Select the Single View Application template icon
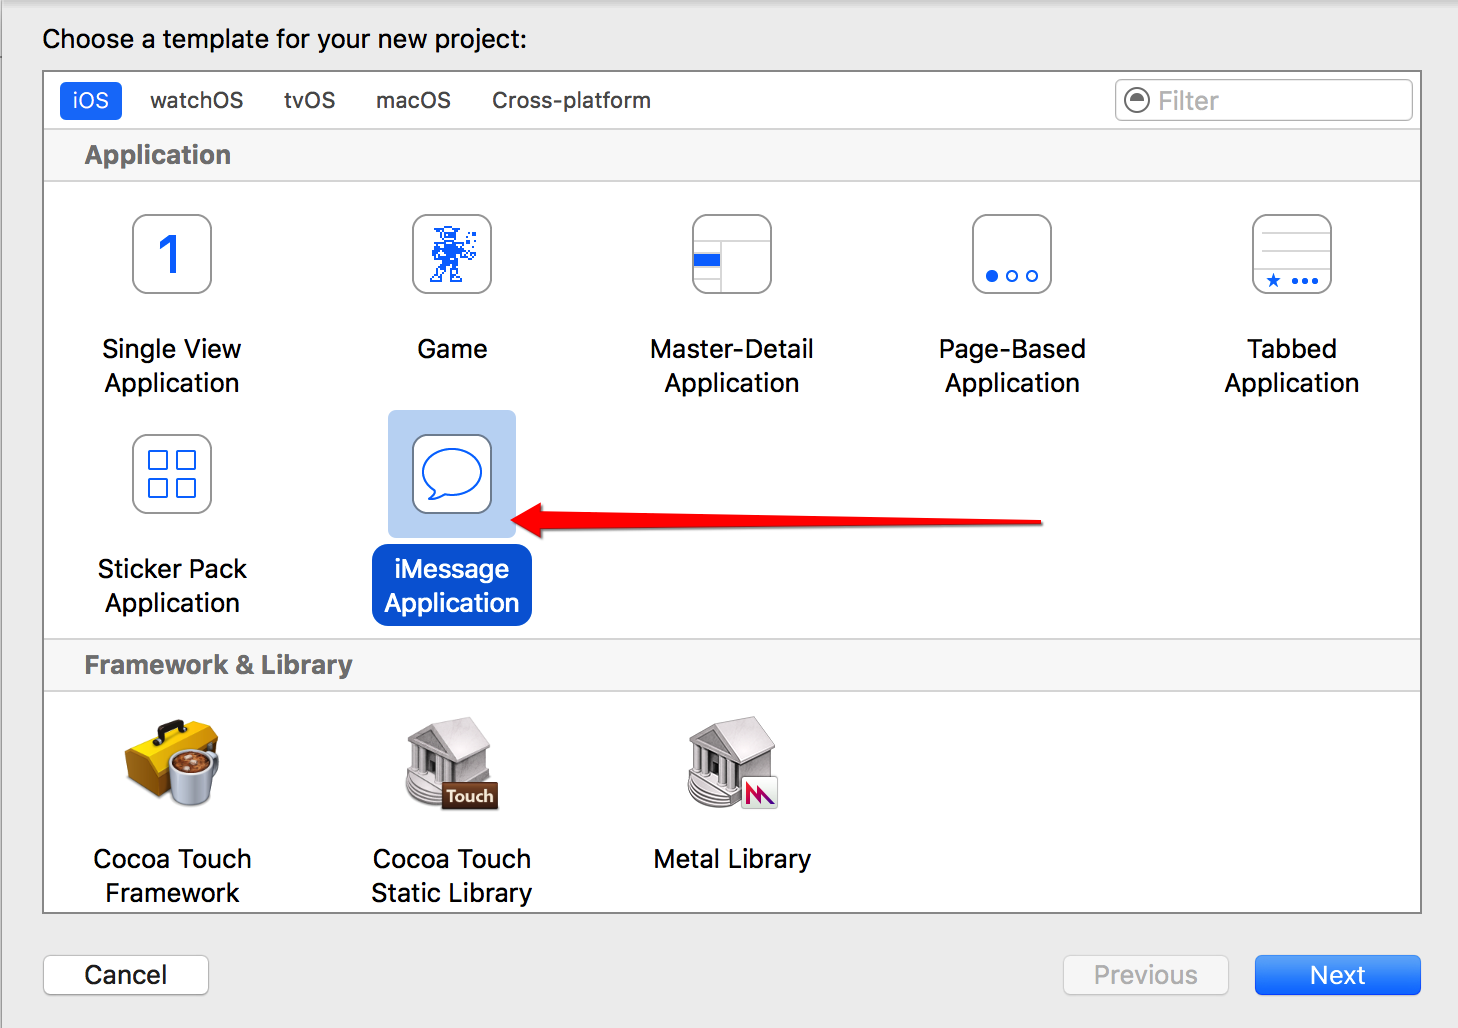The height and width of the screenshot is (1028, 1458). click(x=172, y=254)
